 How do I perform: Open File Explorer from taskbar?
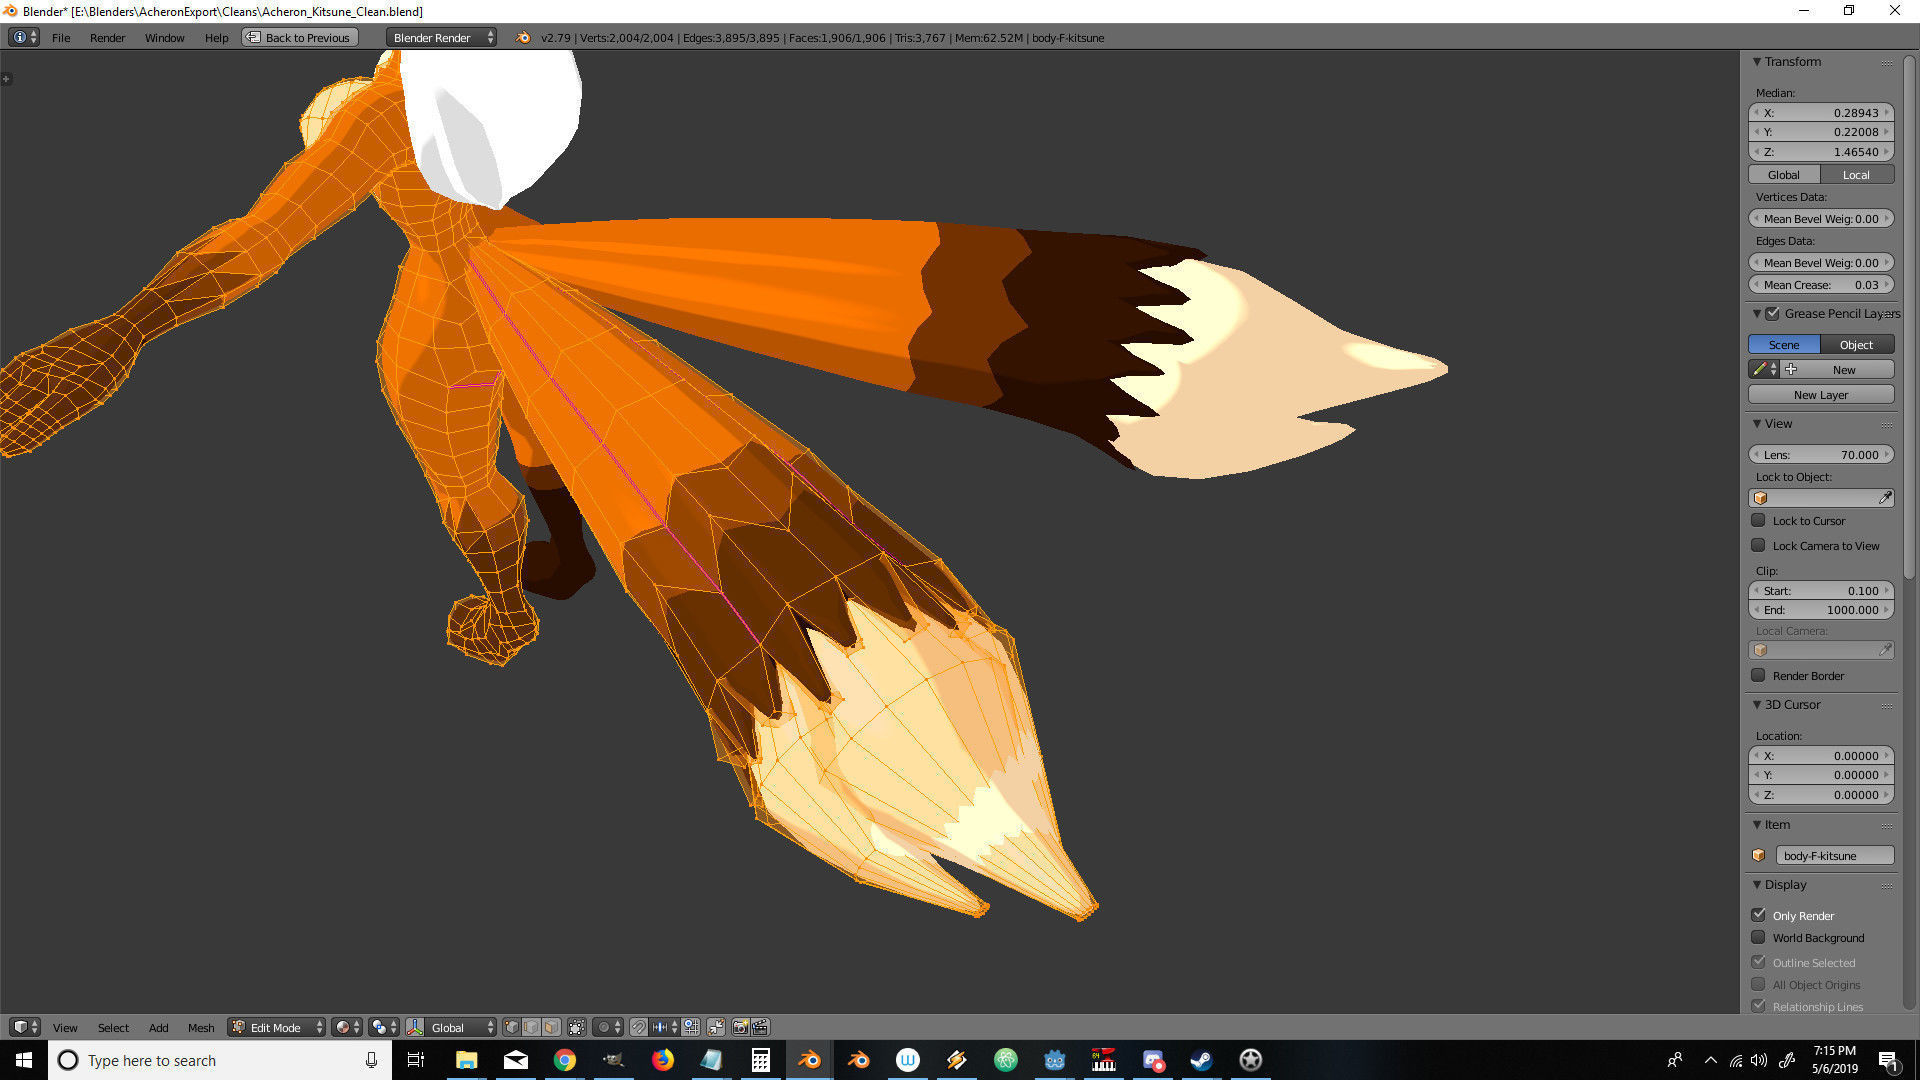coord(467,1060)
